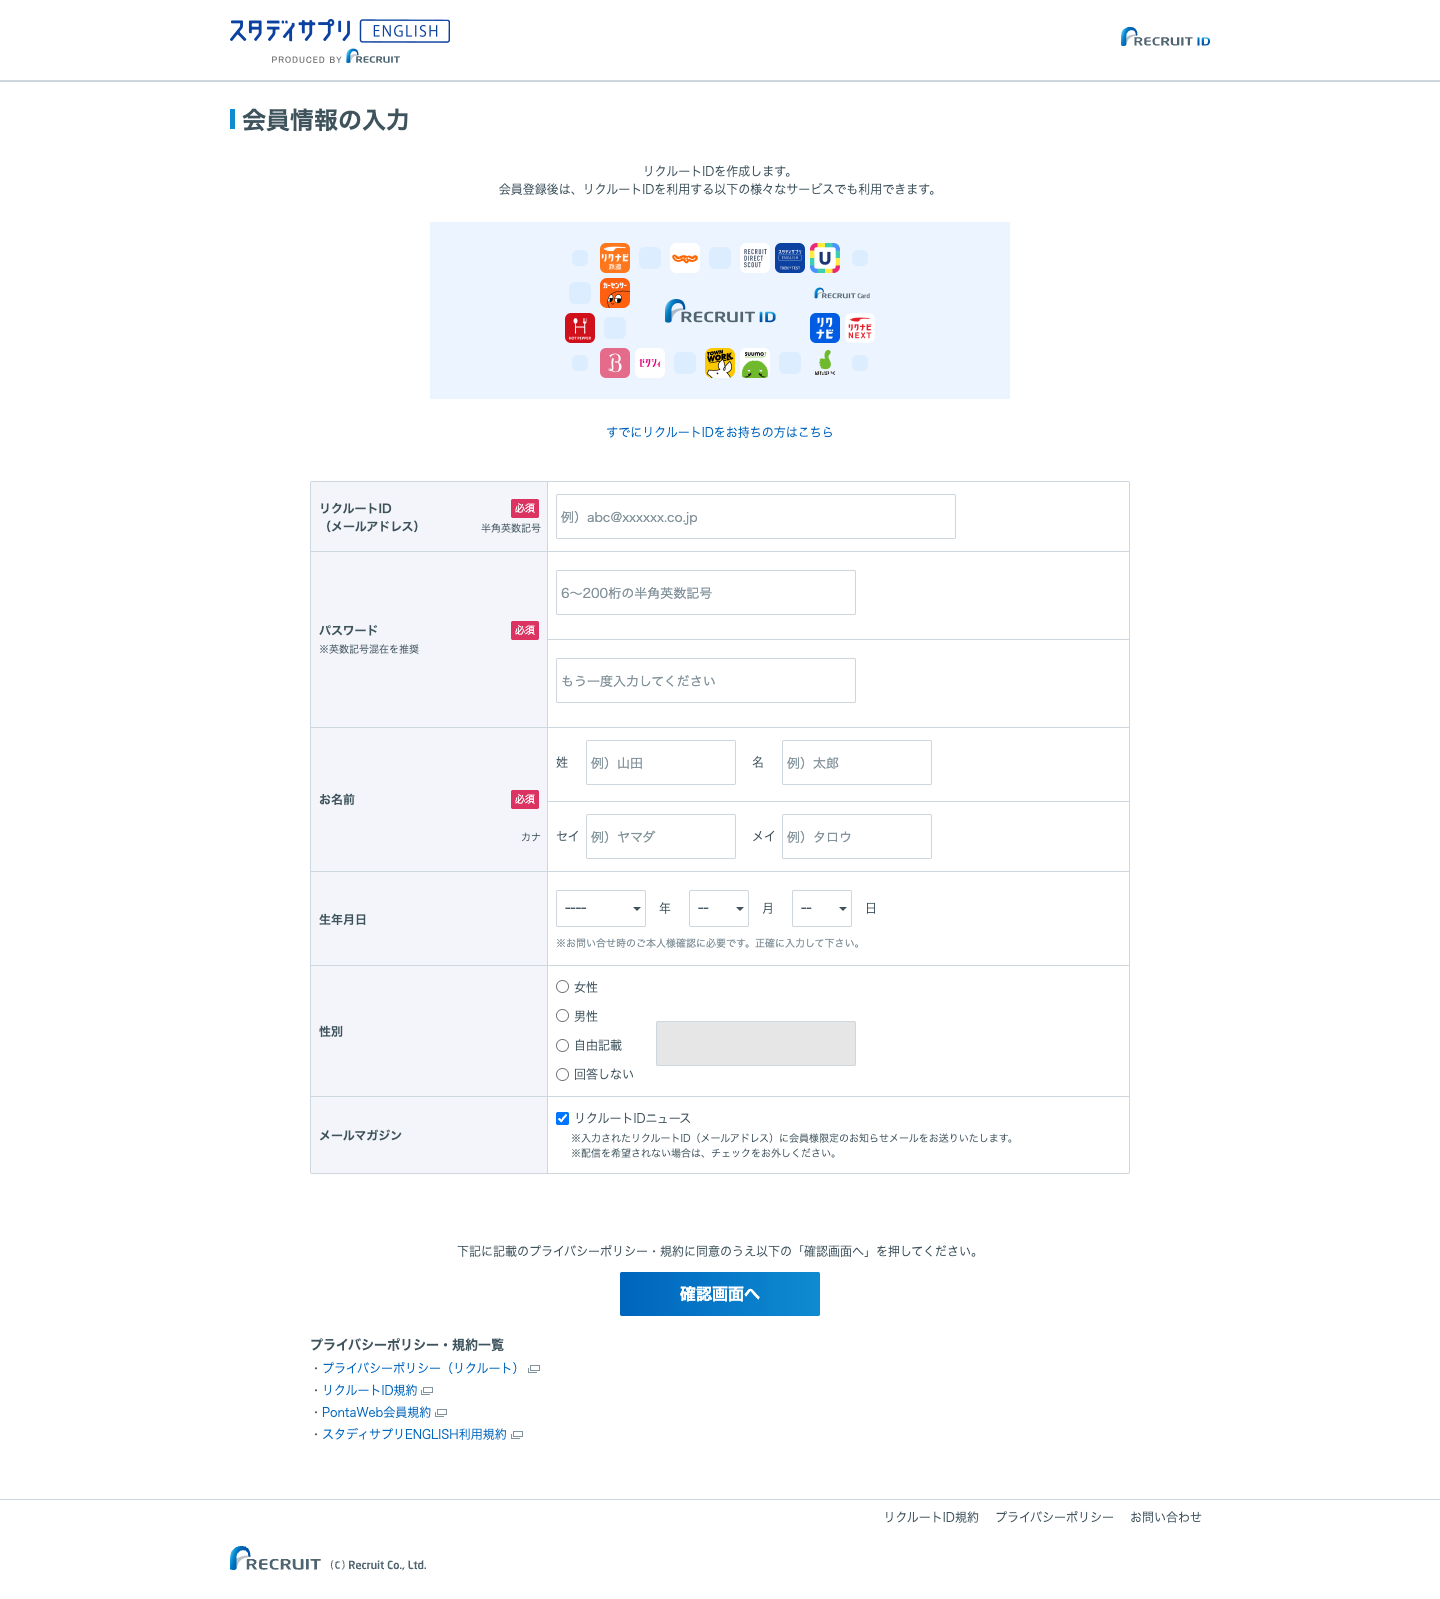Click footer リクルートID規約 link

[x=931, y=1517]
